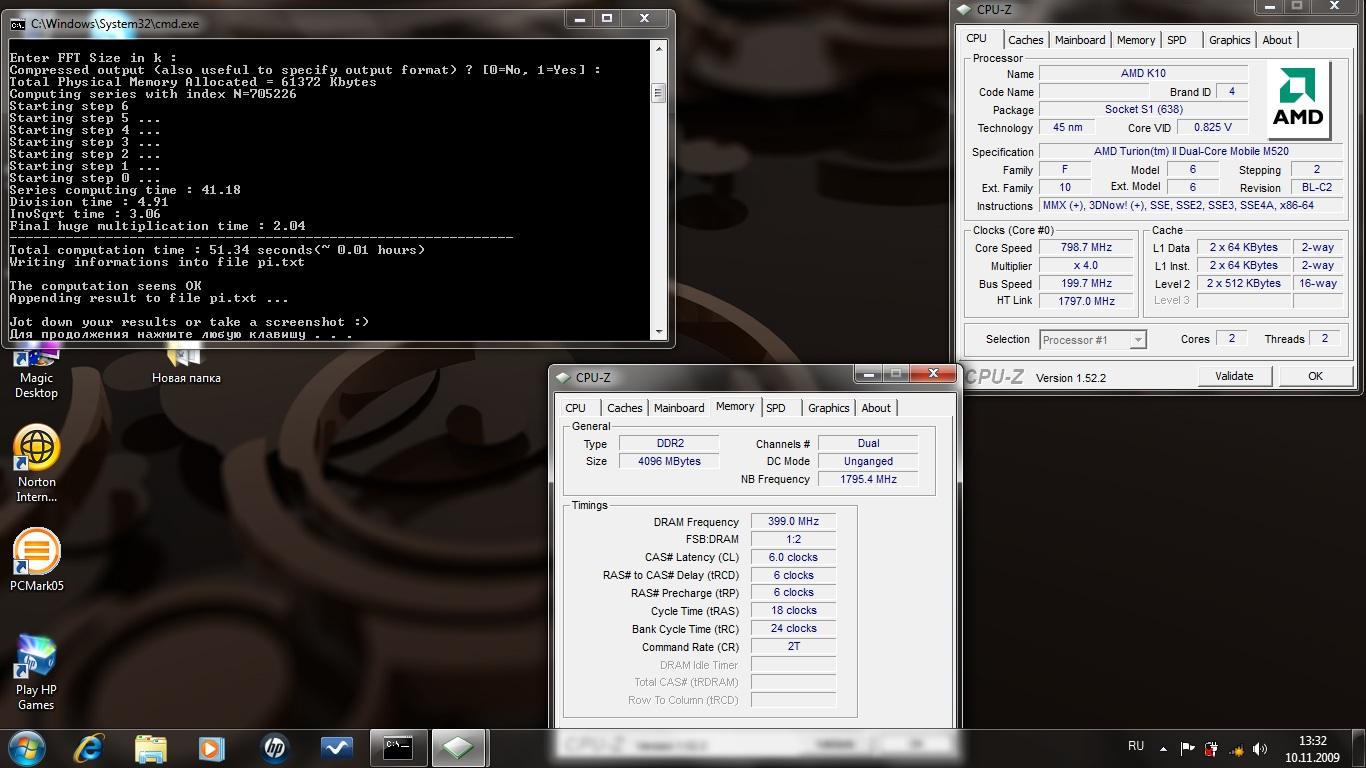
Task: Click the OK button in CPU-Z
Action: (x=1315, y=376)
